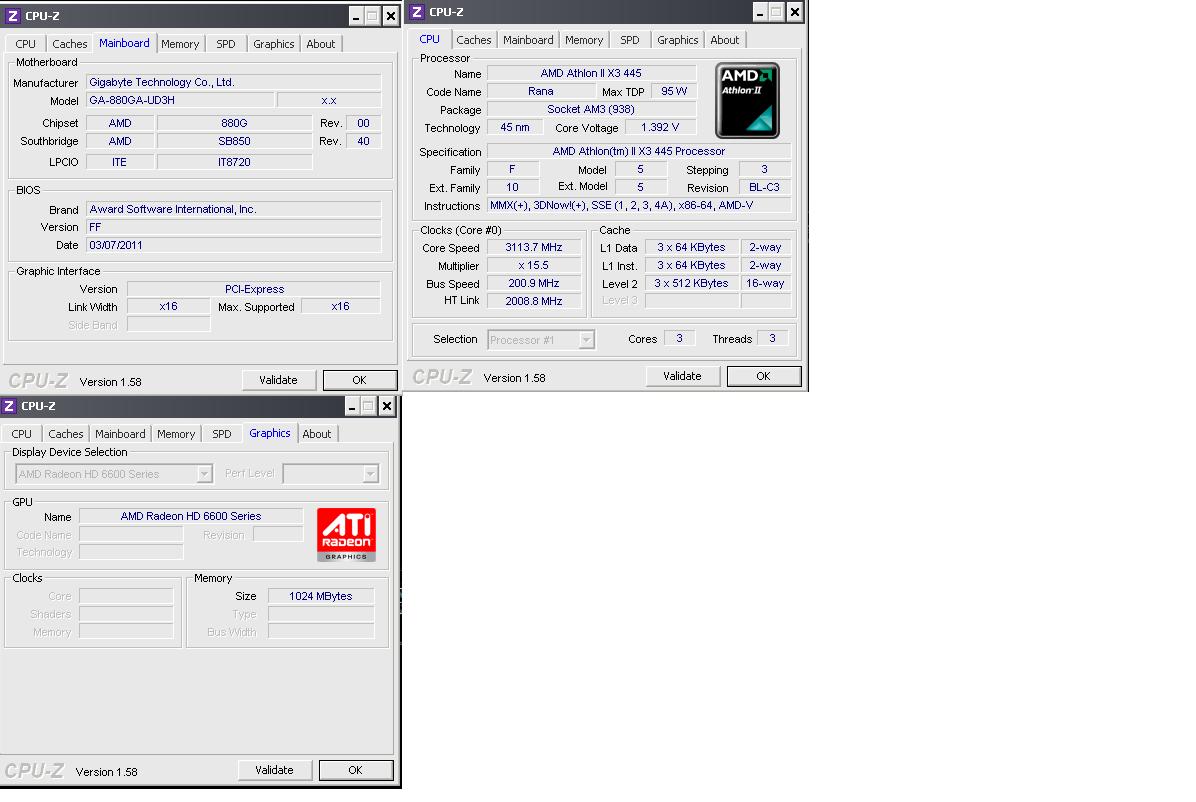Minimize the Graphics CPU-Z window
The image size is (1196, 802).
(352, 407)
